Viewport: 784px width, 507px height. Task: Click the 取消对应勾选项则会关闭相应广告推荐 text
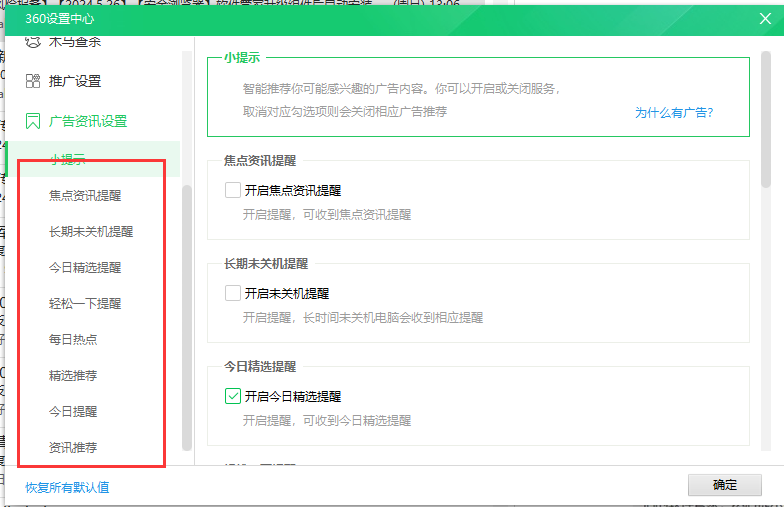click(345, 112)
